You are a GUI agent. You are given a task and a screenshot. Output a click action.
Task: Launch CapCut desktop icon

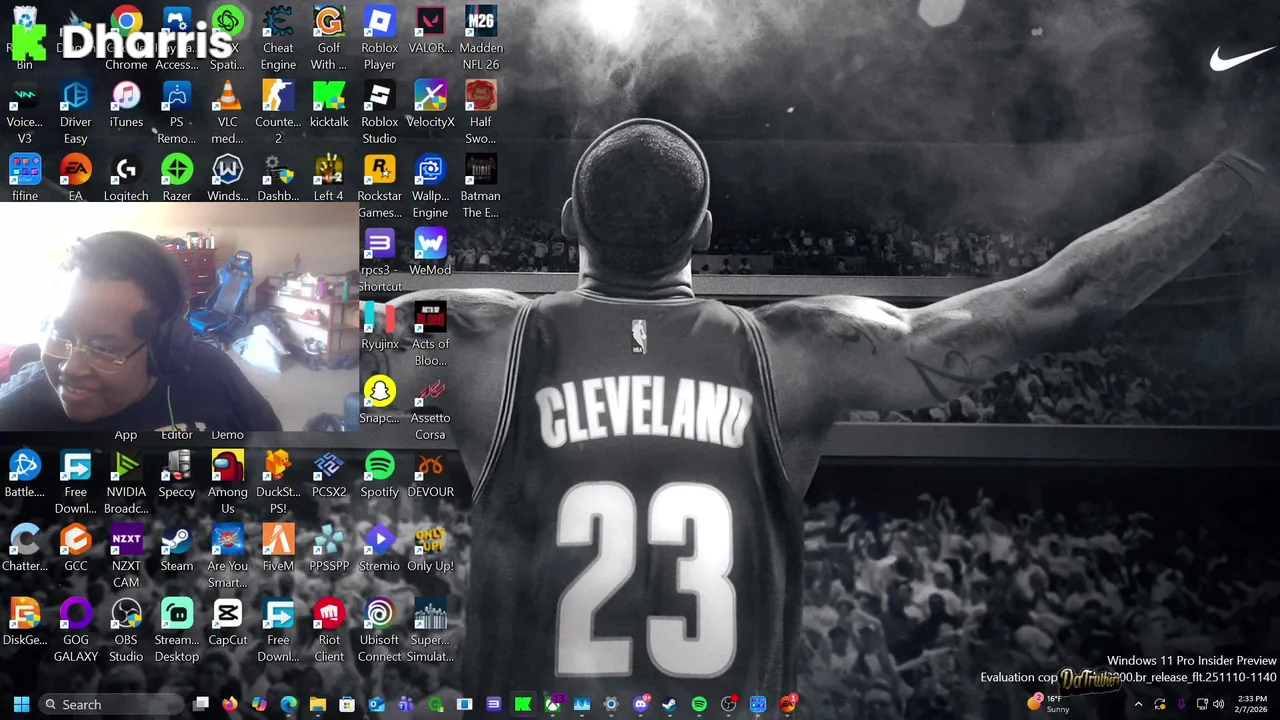[x=228, y=622]
